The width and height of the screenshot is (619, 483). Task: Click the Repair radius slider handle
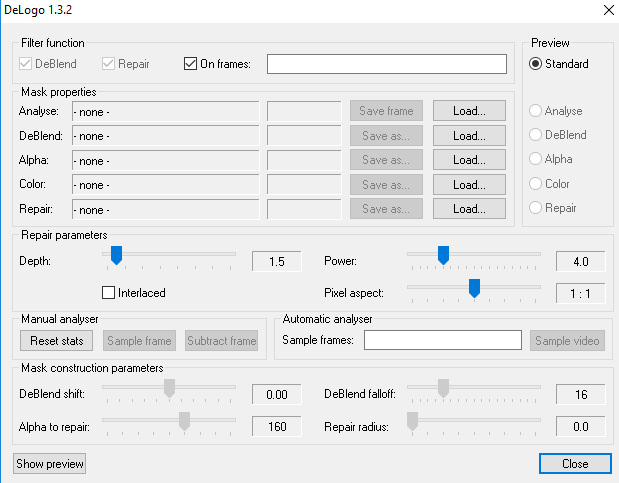[412, 421]
